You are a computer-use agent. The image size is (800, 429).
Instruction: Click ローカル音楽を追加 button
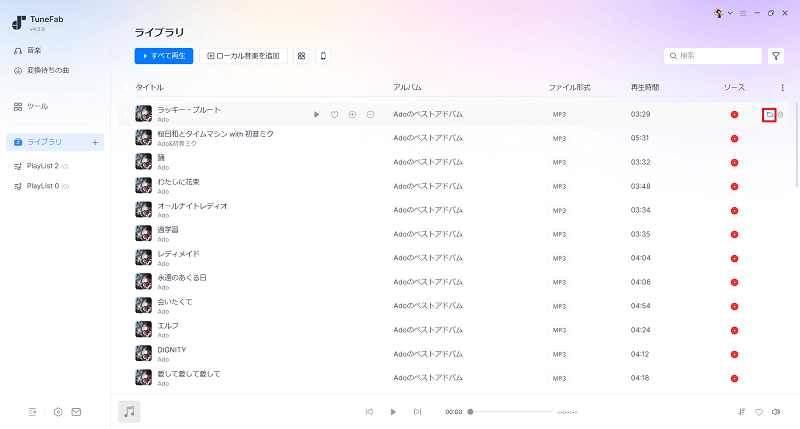click(243, 56)
